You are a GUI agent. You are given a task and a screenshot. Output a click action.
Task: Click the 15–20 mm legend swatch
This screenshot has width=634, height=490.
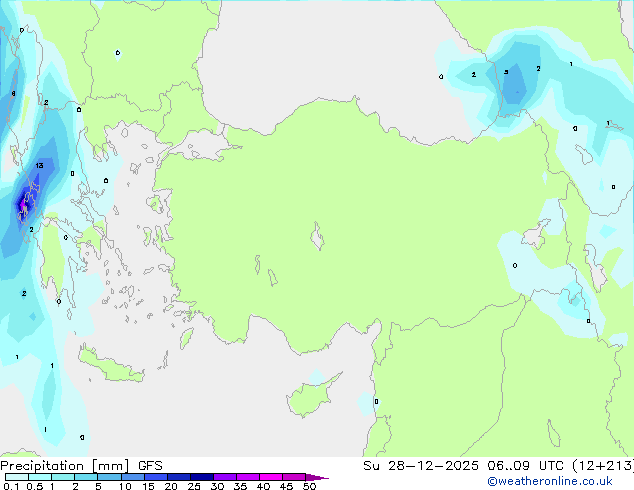click(x=155, y=477)
